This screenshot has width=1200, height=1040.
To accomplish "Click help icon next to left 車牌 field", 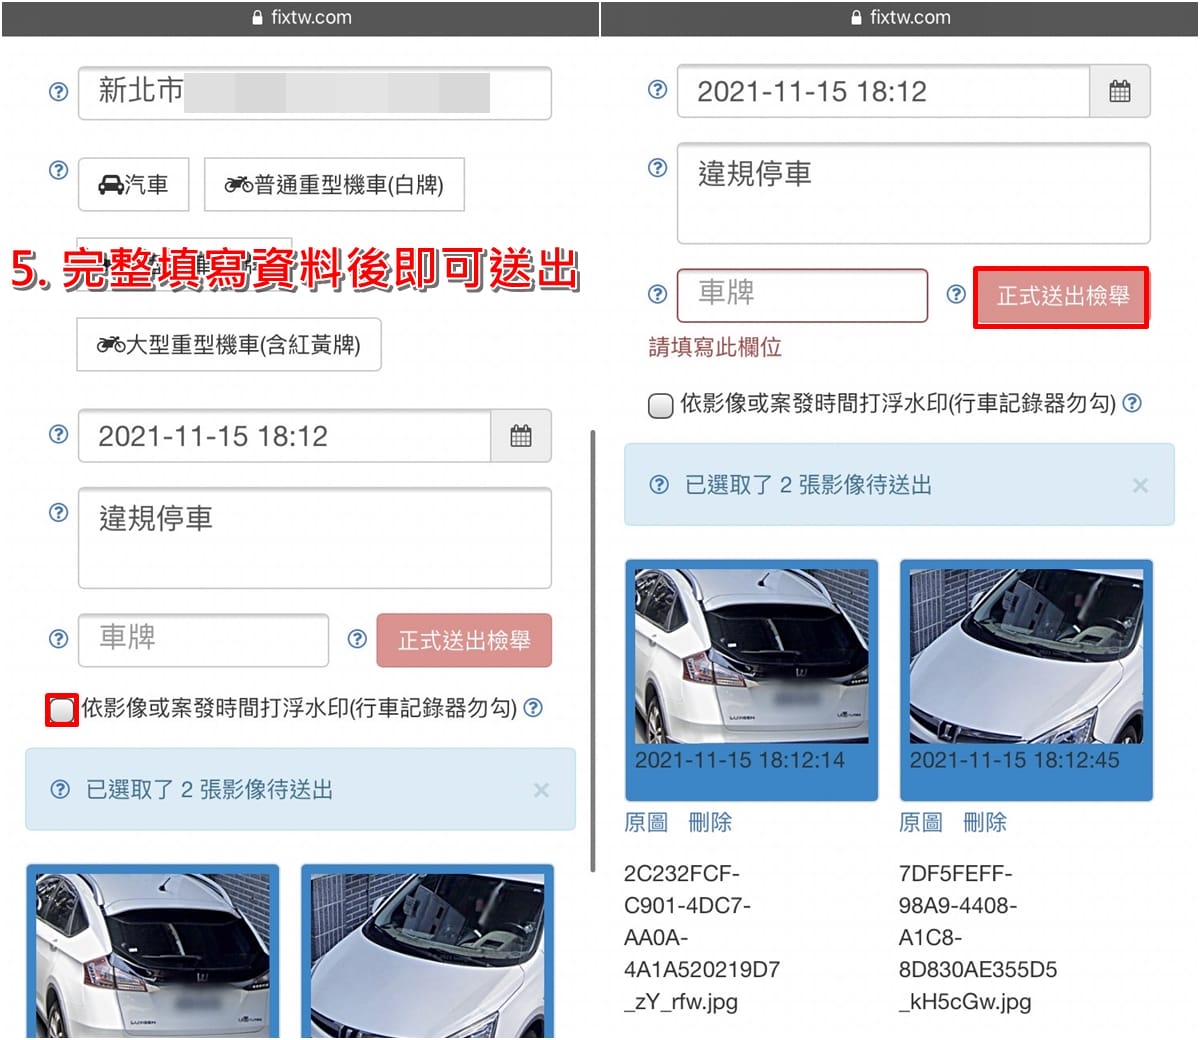I will (x=59, y=639).
